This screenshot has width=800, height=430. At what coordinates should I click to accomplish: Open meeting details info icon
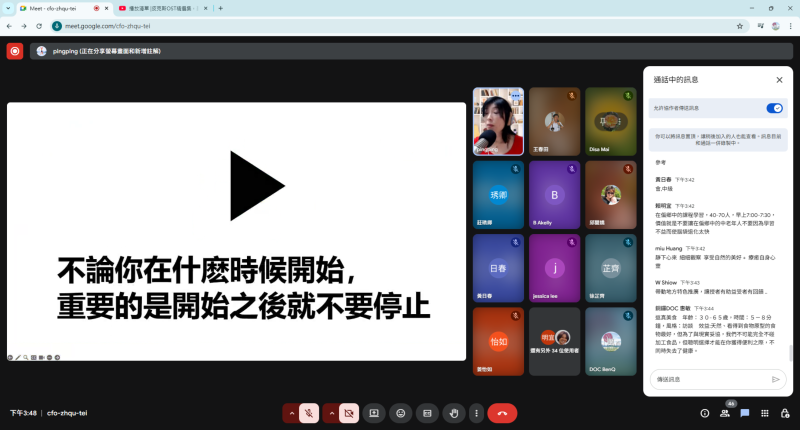coord(705,413)
